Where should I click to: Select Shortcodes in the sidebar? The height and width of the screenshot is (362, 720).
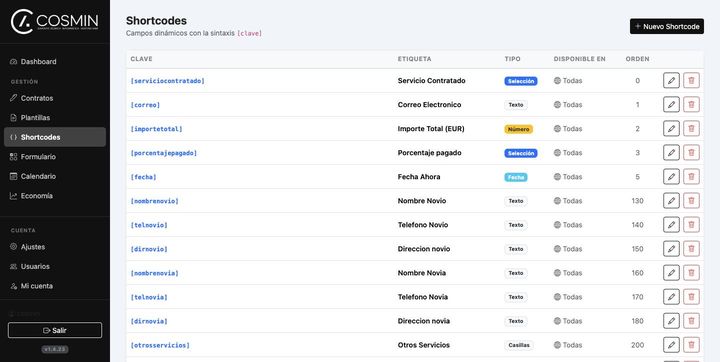[x=55, y=137]
